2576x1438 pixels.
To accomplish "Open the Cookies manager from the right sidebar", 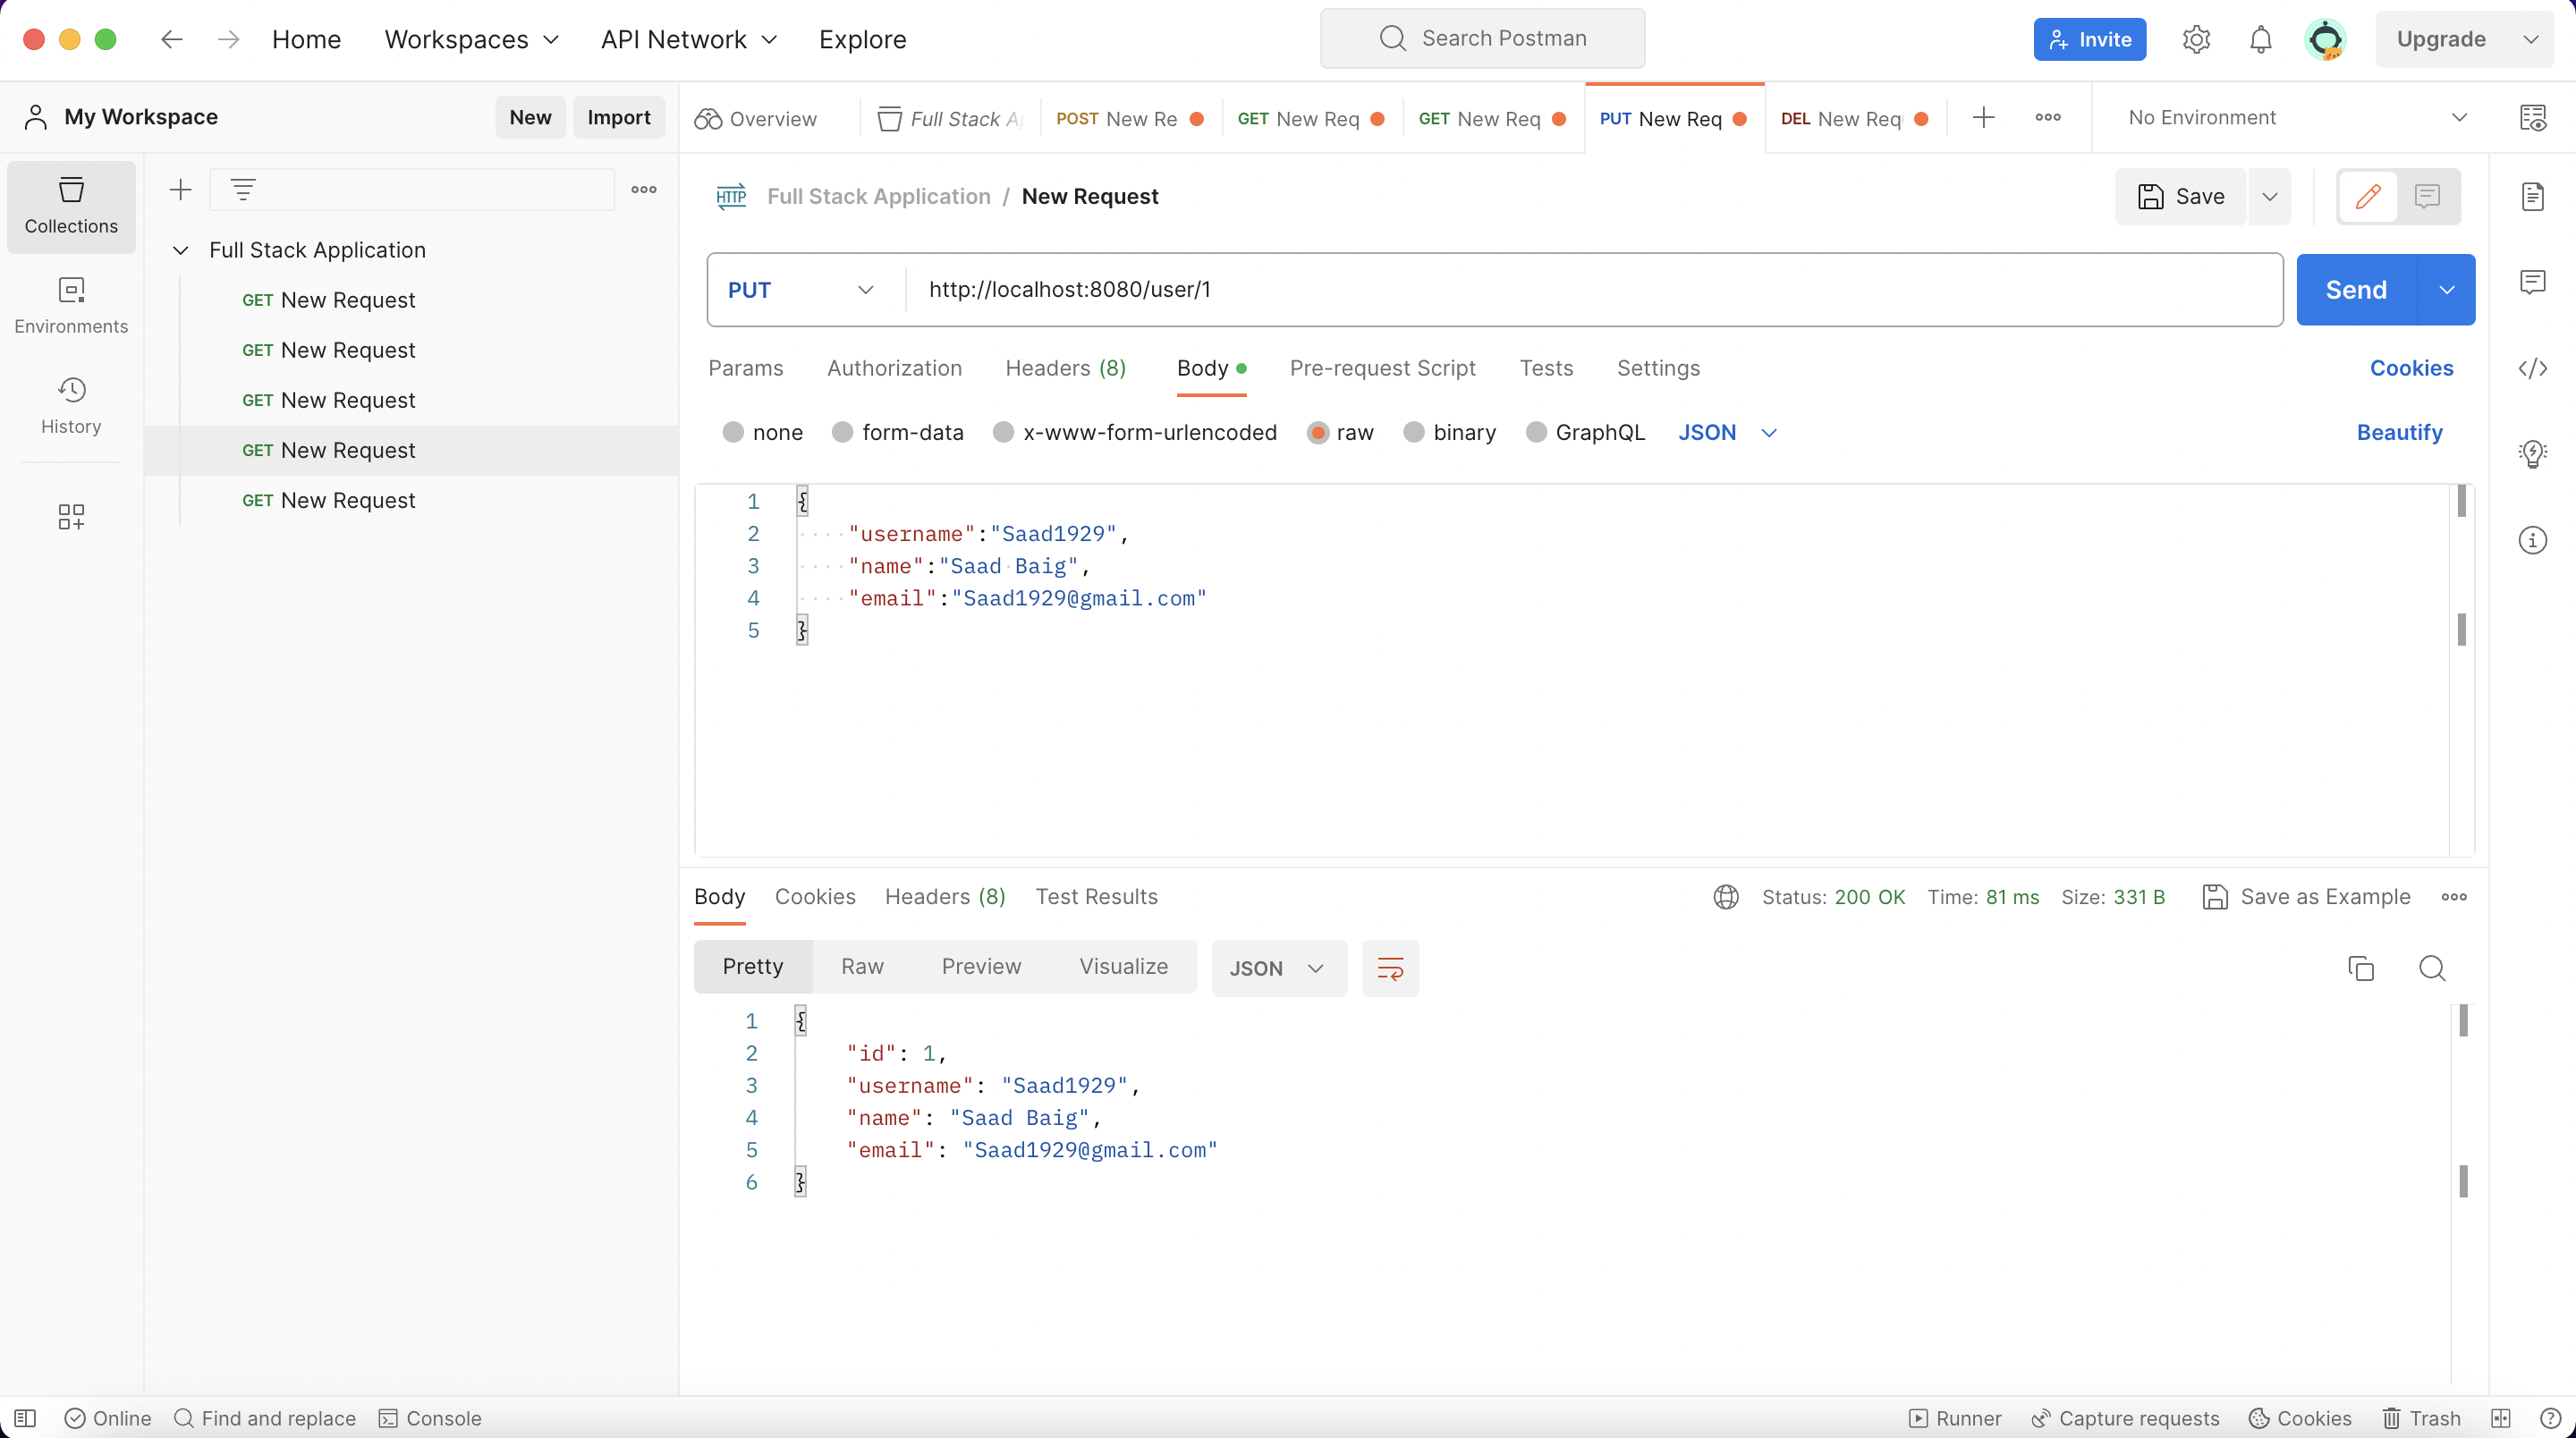I will pos(2411,368).
